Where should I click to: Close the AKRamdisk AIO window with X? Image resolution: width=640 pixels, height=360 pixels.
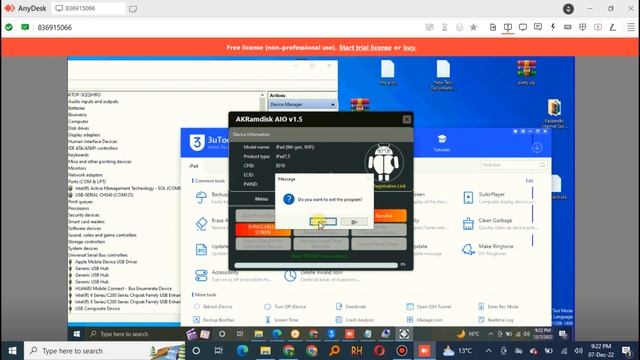point(407,119)
